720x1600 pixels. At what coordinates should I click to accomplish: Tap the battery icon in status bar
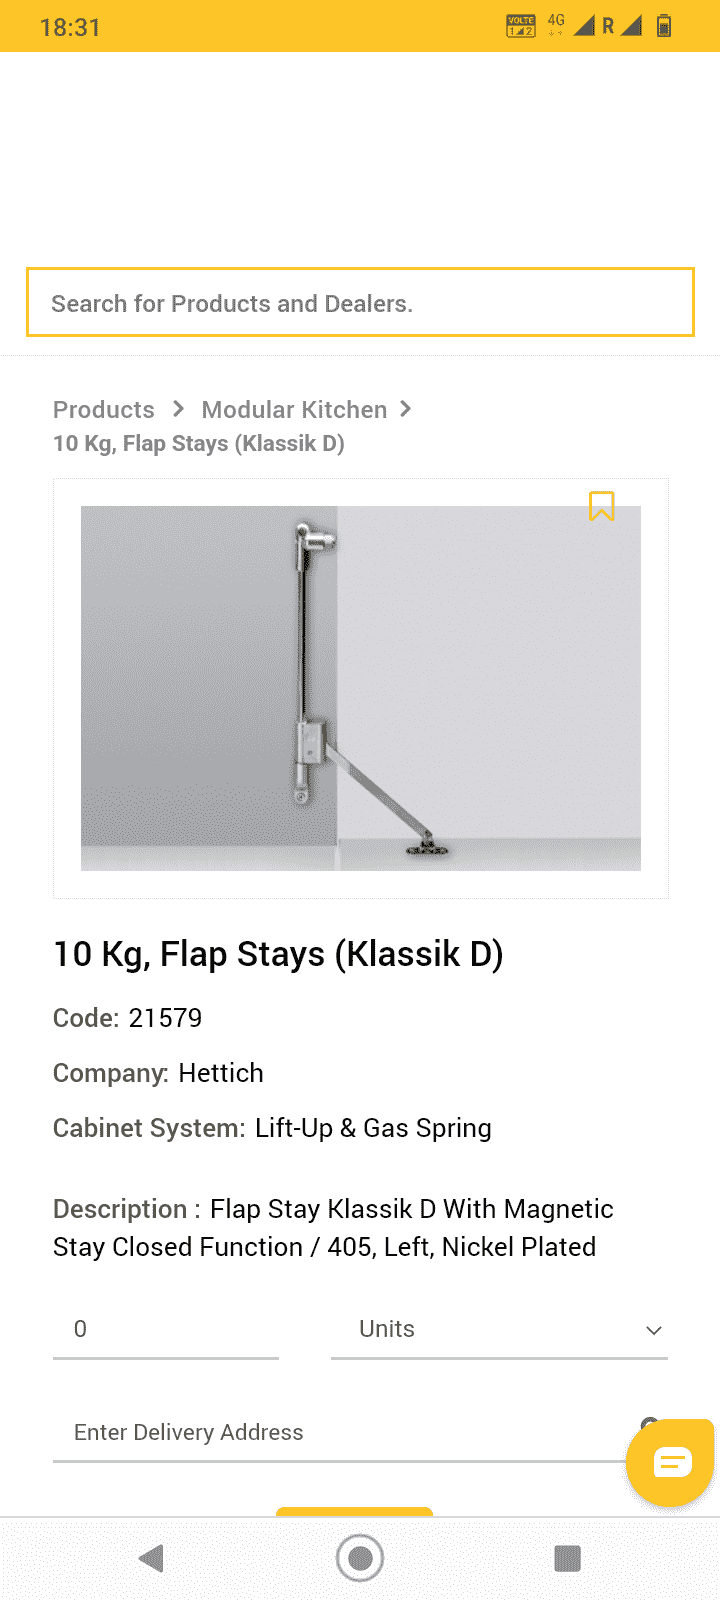pyautogui.click(x=663, y=27)
